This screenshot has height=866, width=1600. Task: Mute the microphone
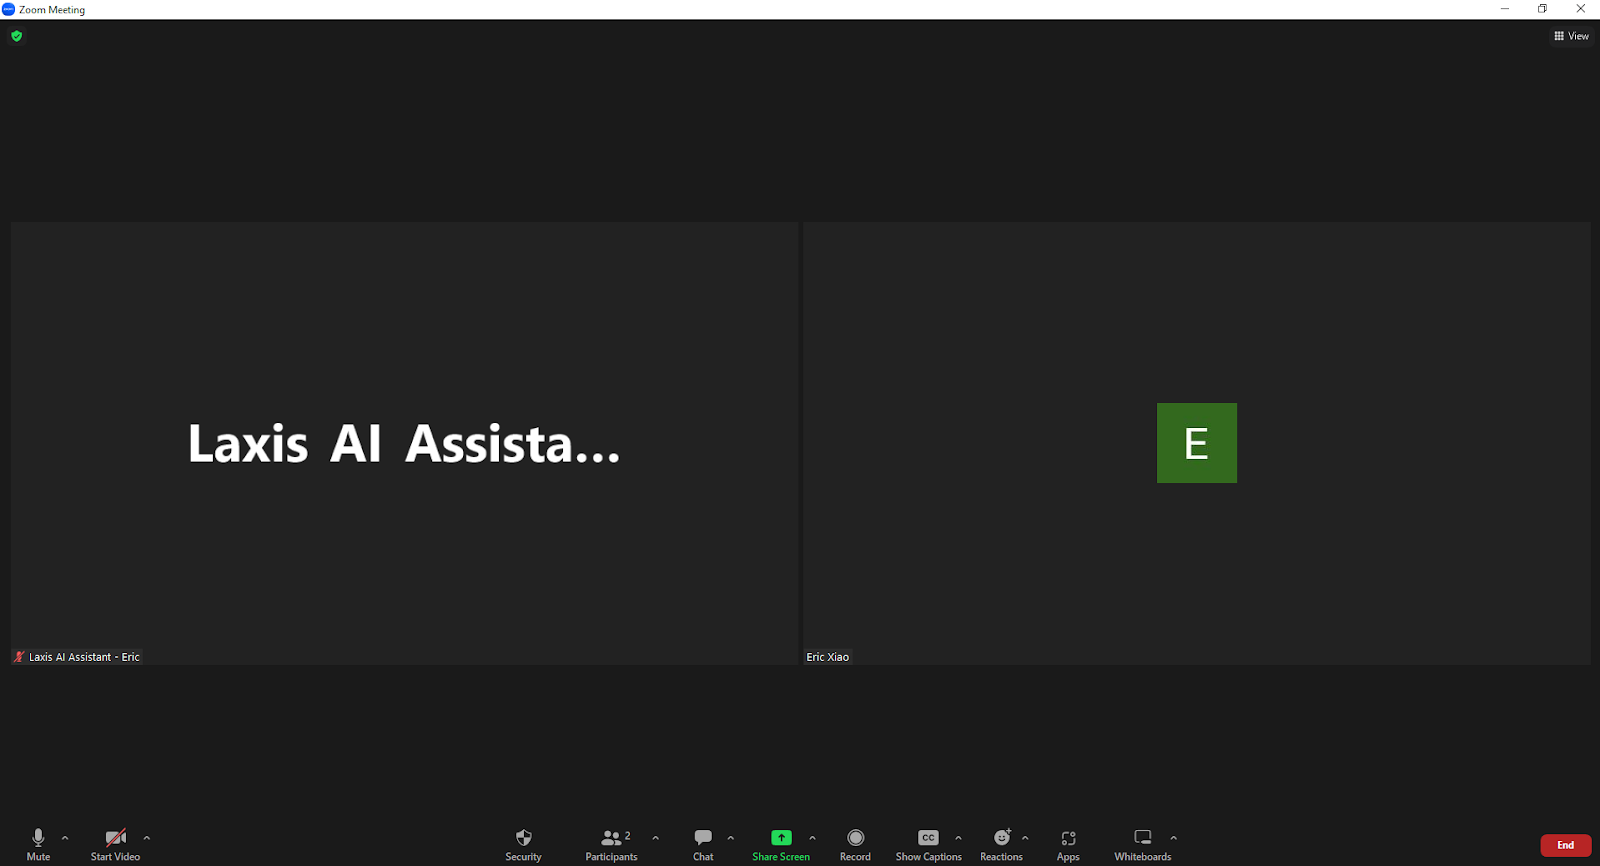(x=38, y=844)
